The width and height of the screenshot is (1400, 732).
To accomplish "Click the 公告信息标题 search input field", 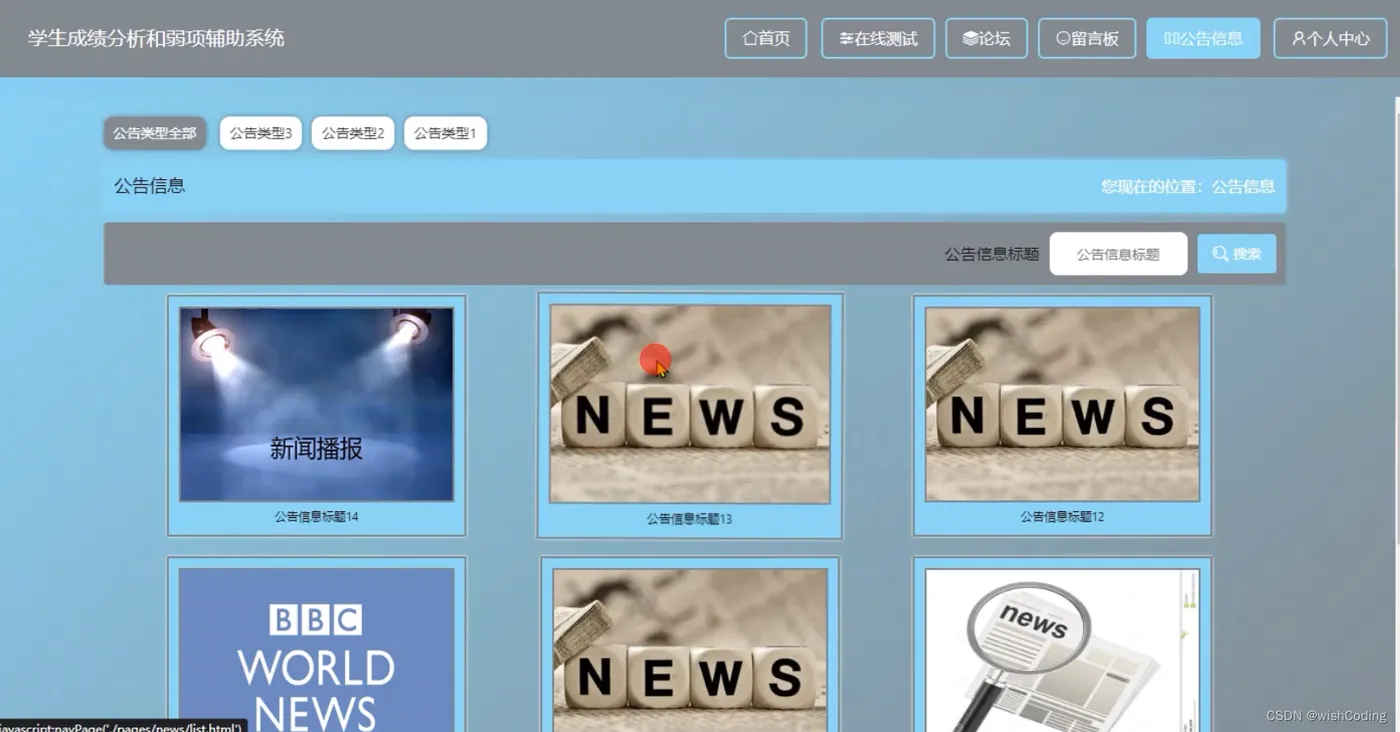I will [1118, 254].
